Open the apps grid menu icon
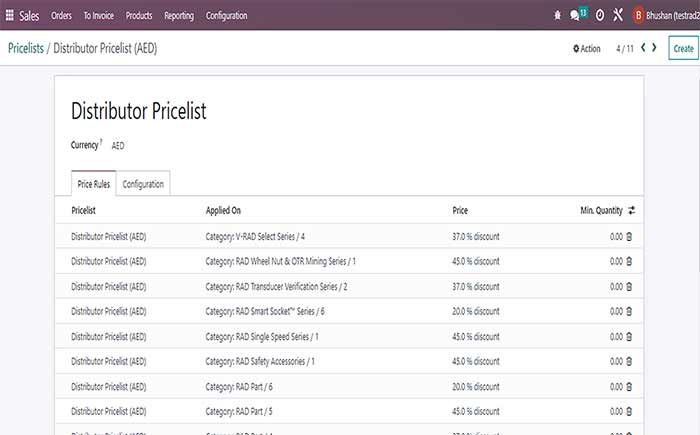The height and width of the screenshot is (435, 700). click(x=9, y=15)
